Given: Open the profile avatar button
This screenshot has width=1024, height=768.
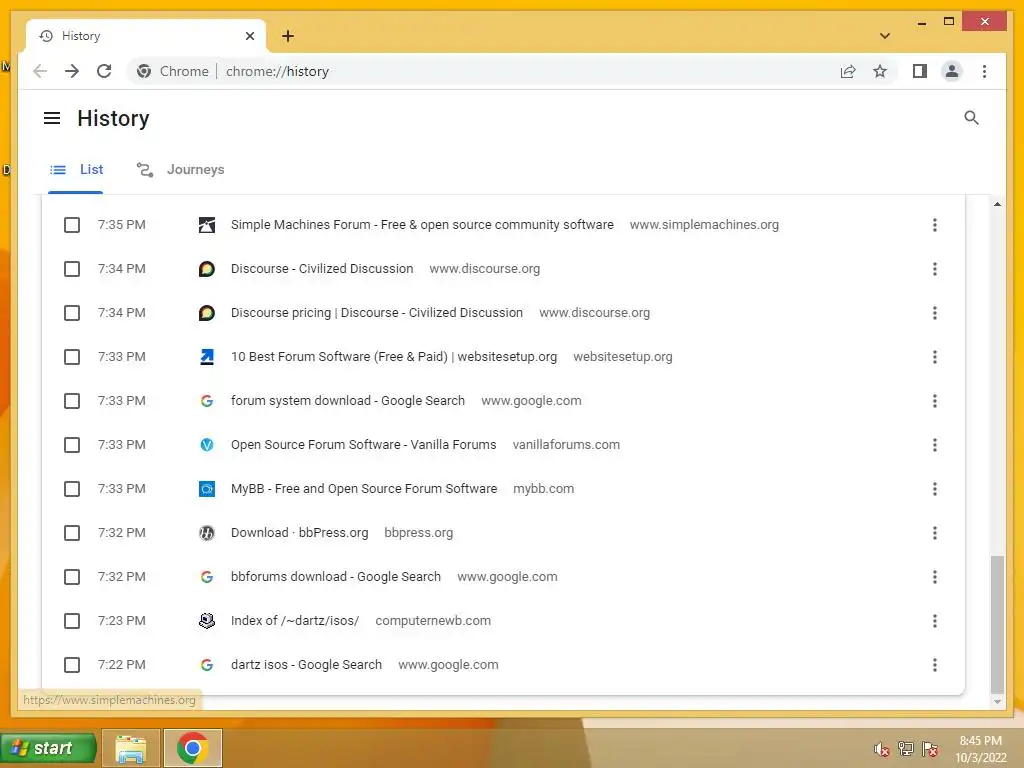Looking at the screenshot, I should (x=952, y=71).
